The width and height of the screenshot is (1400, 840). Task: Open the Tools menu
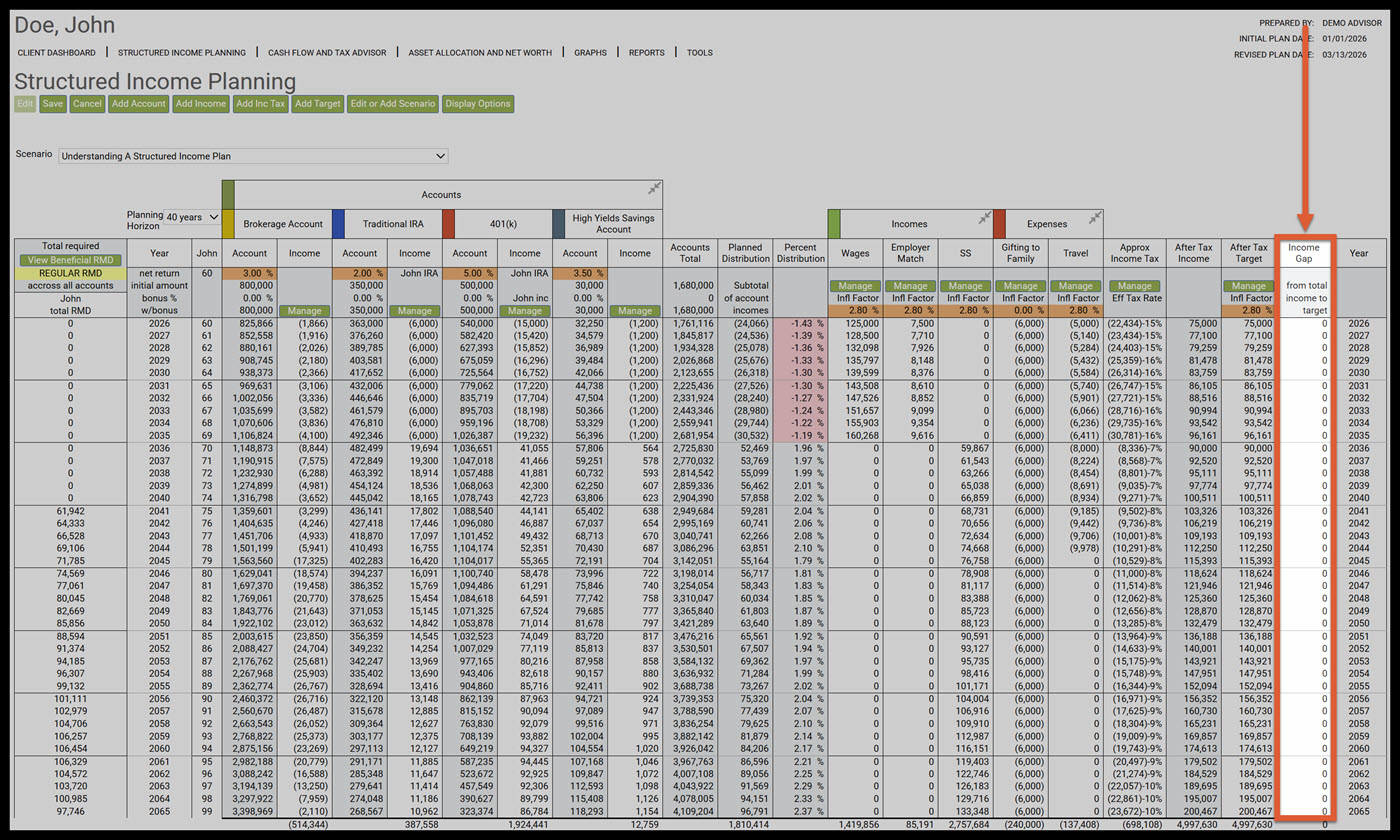click(x=700, y=52)
